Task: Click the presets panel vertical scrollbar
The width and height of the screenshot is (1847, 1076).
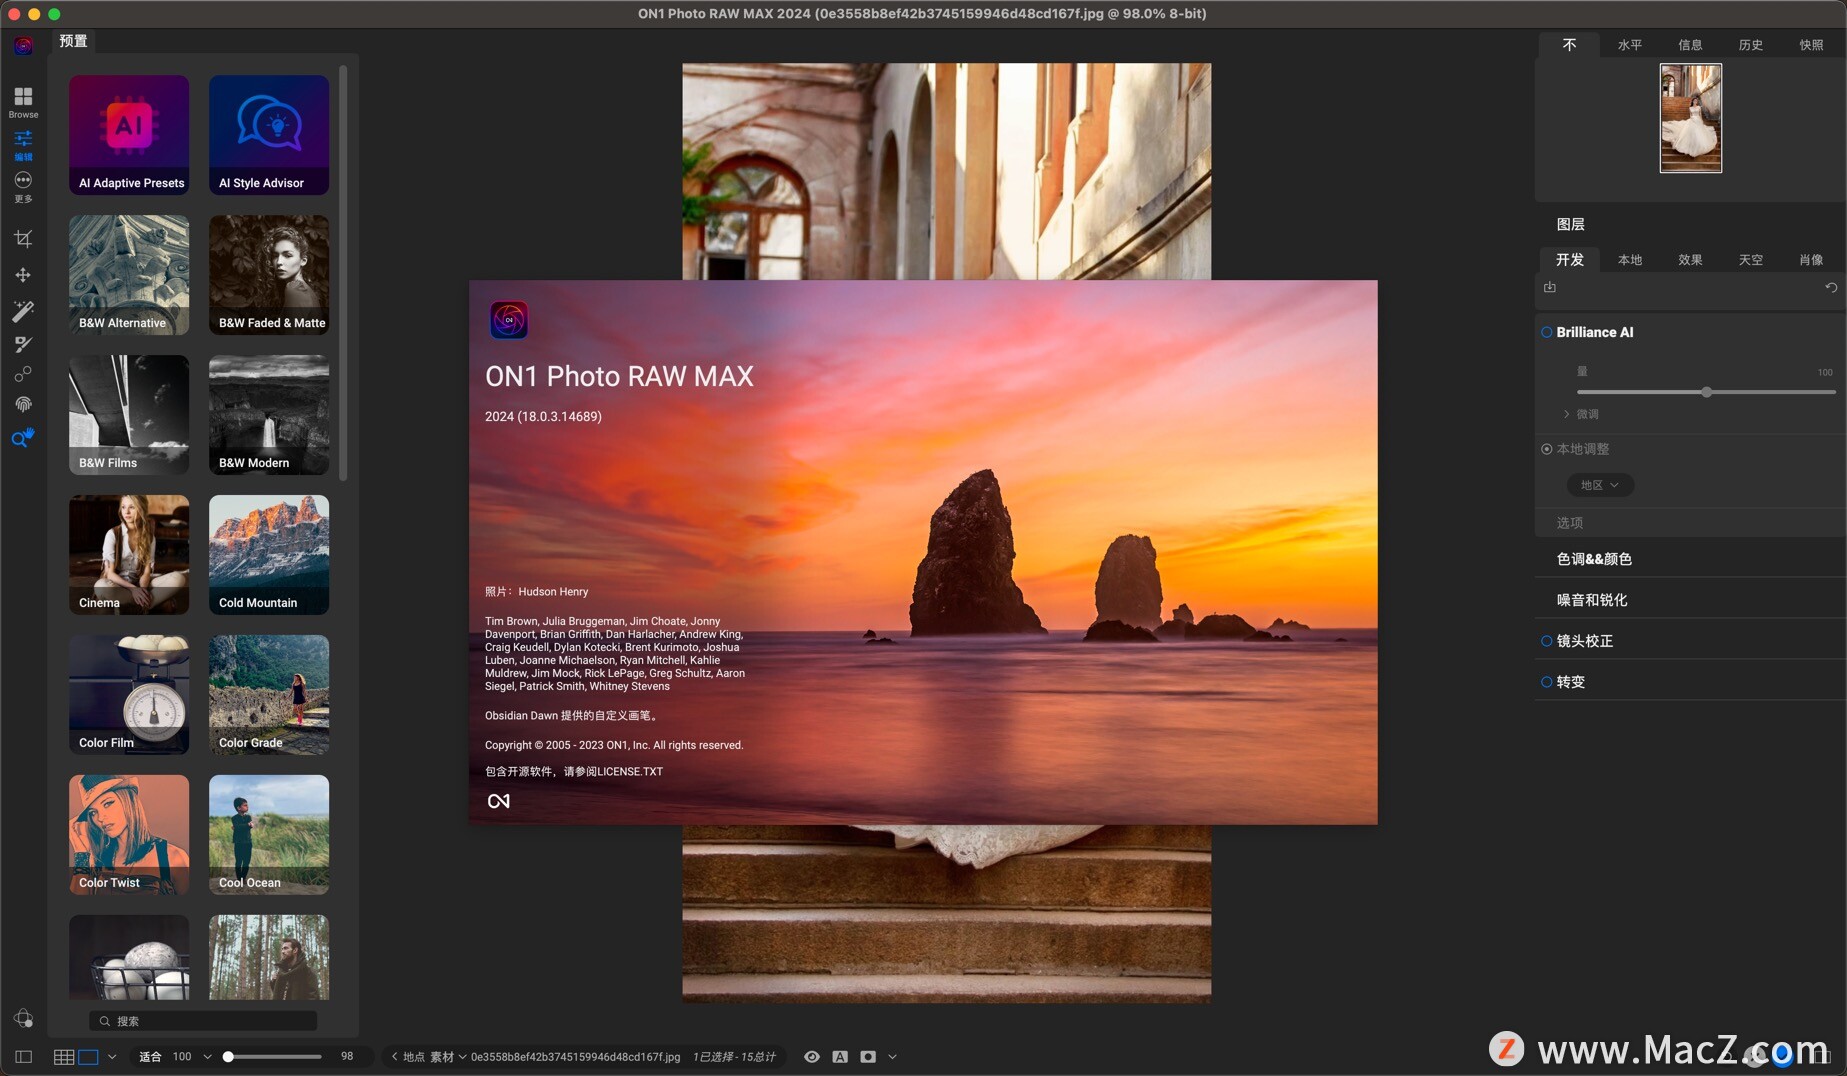Action: [343, 272]
